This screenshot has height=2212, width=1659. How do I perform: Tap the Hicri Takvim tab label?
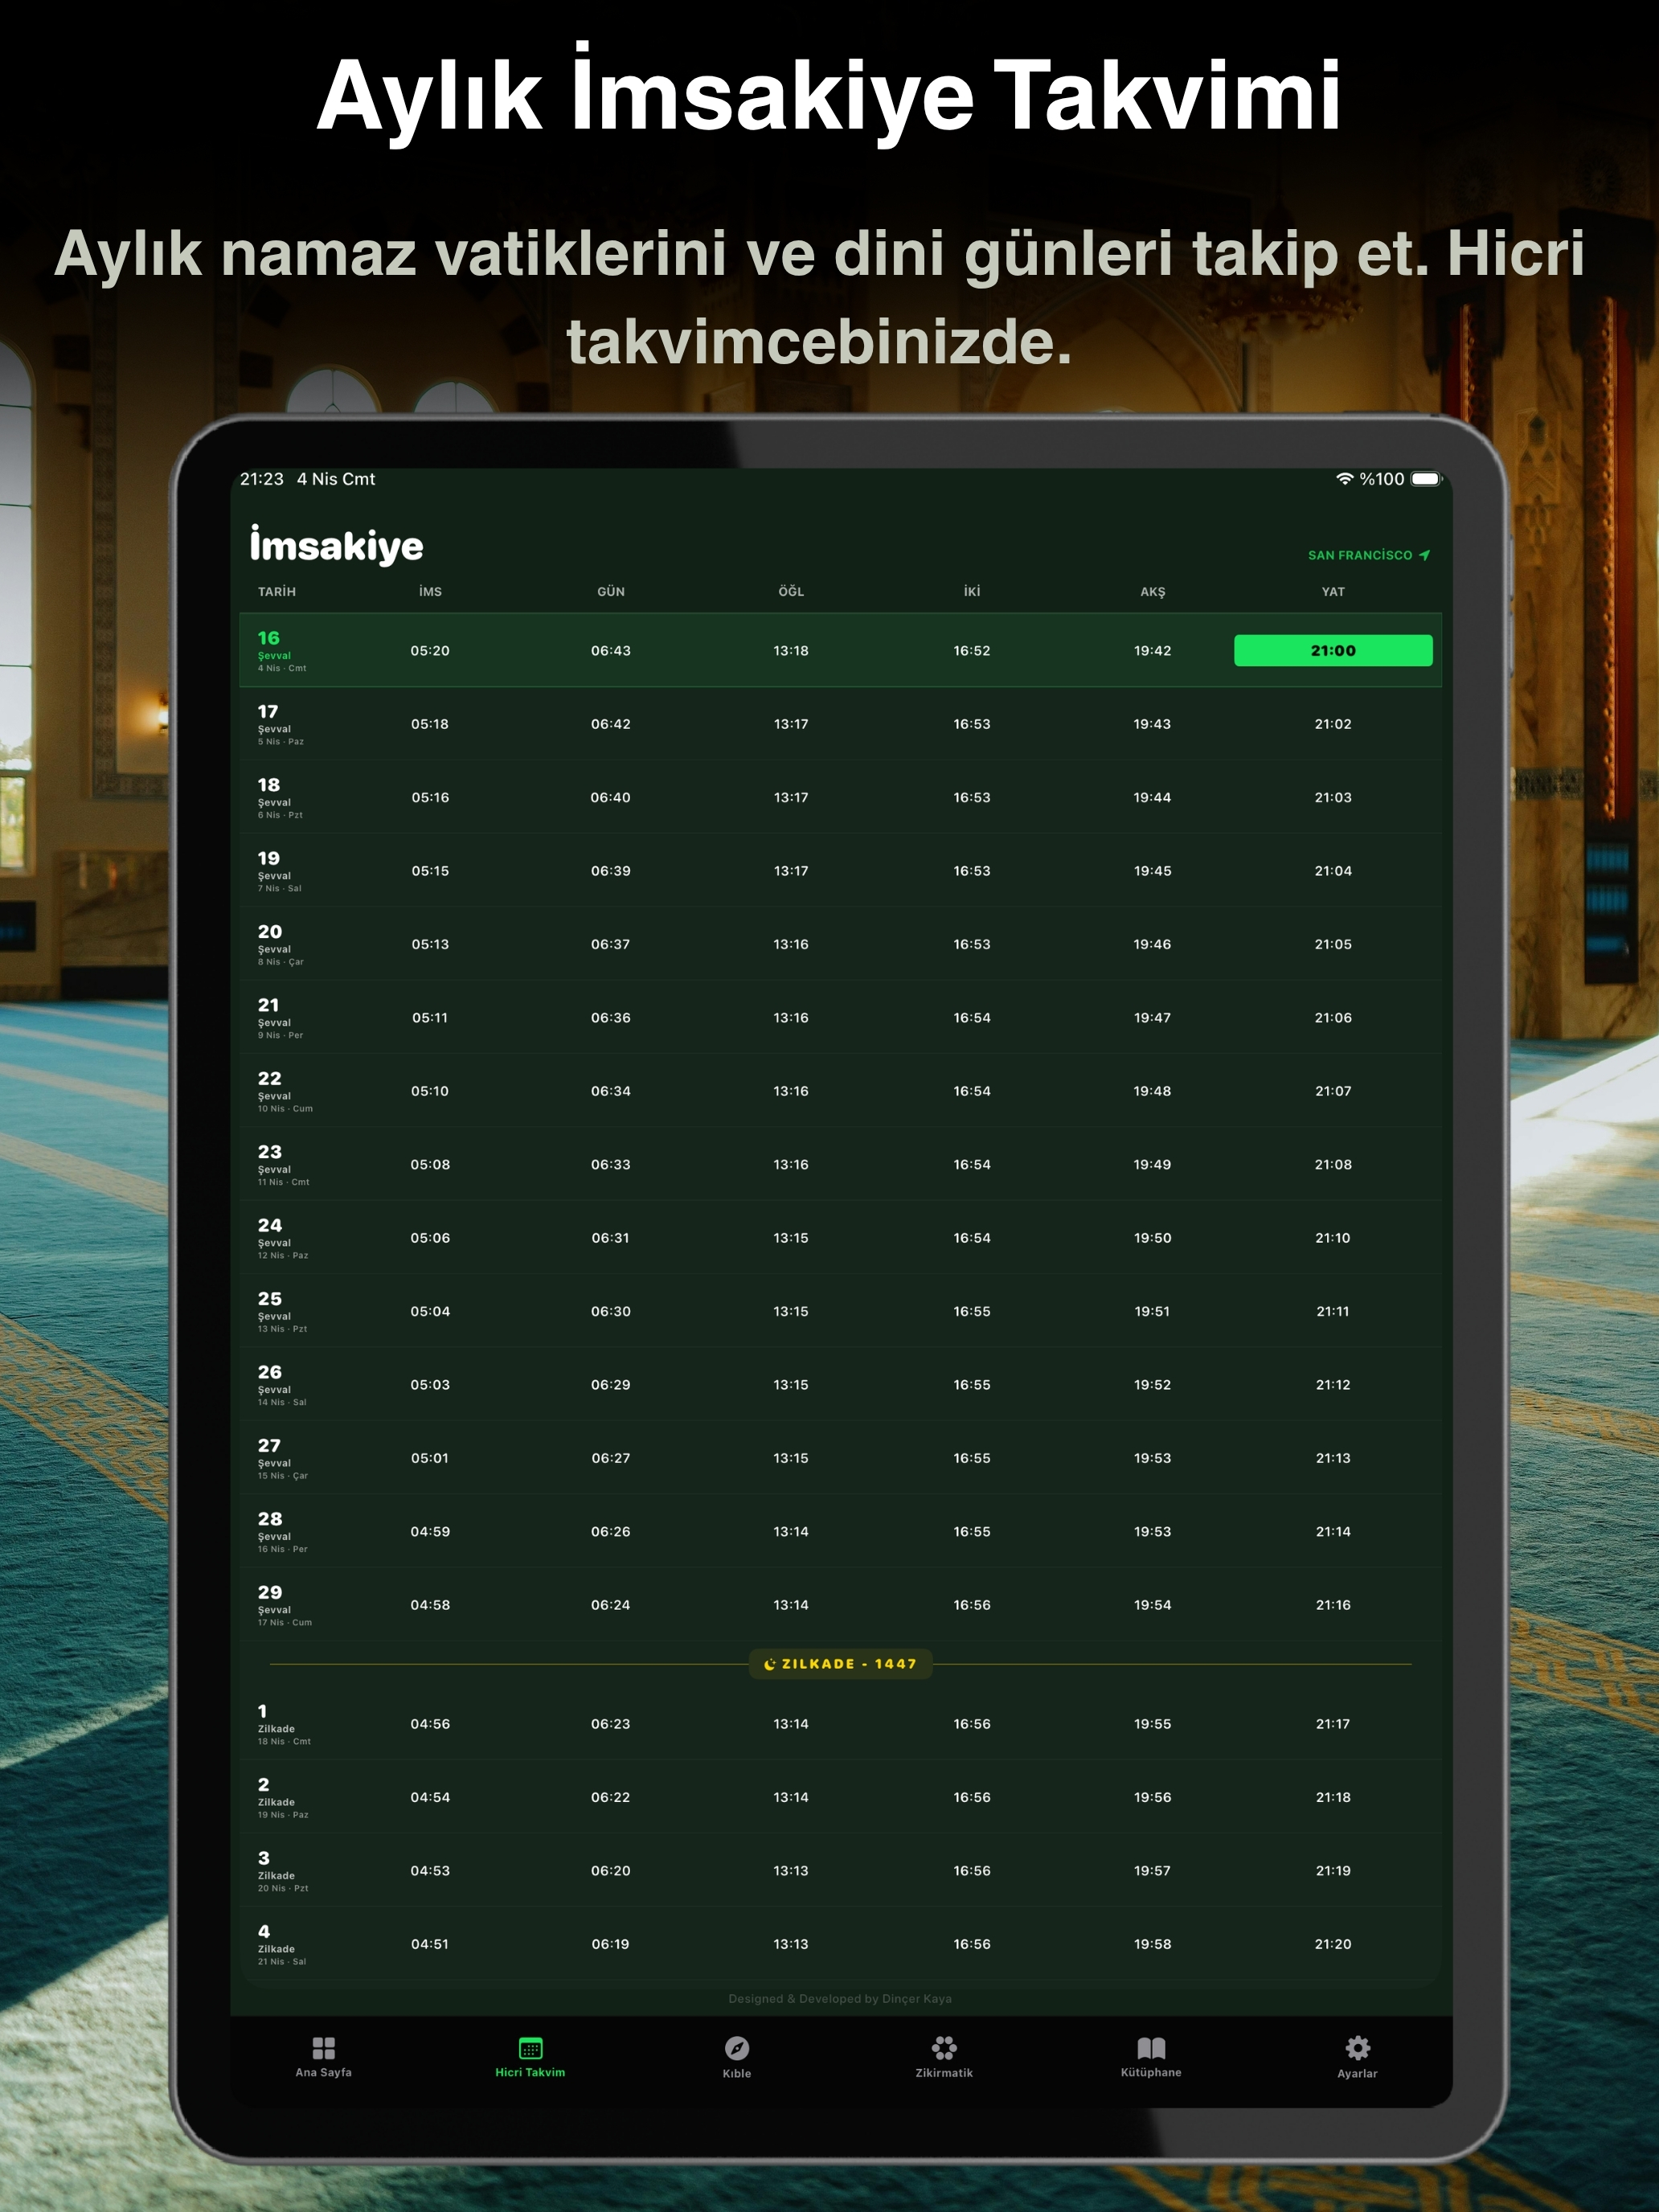click(530, 2072)
